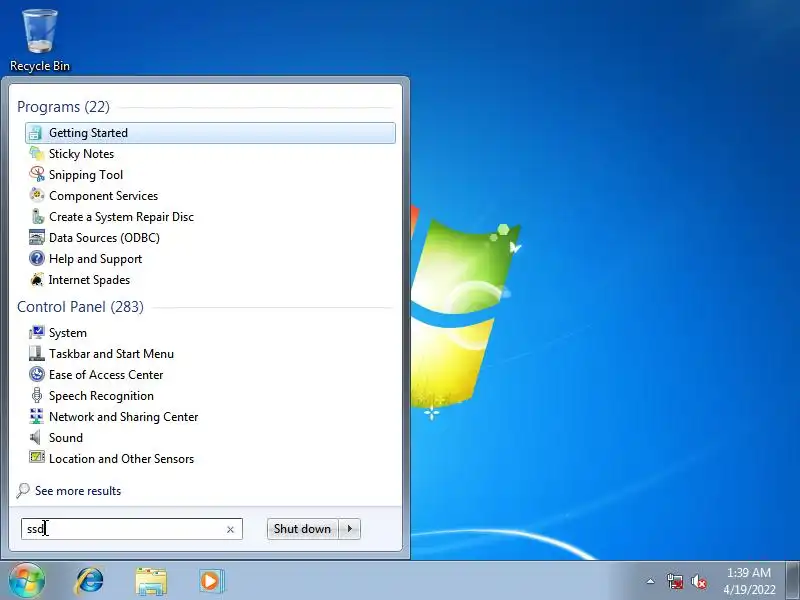This screenshot has width=800, height=600.
Task: Click the muted volume tray icon
Action: pos(698,581)
